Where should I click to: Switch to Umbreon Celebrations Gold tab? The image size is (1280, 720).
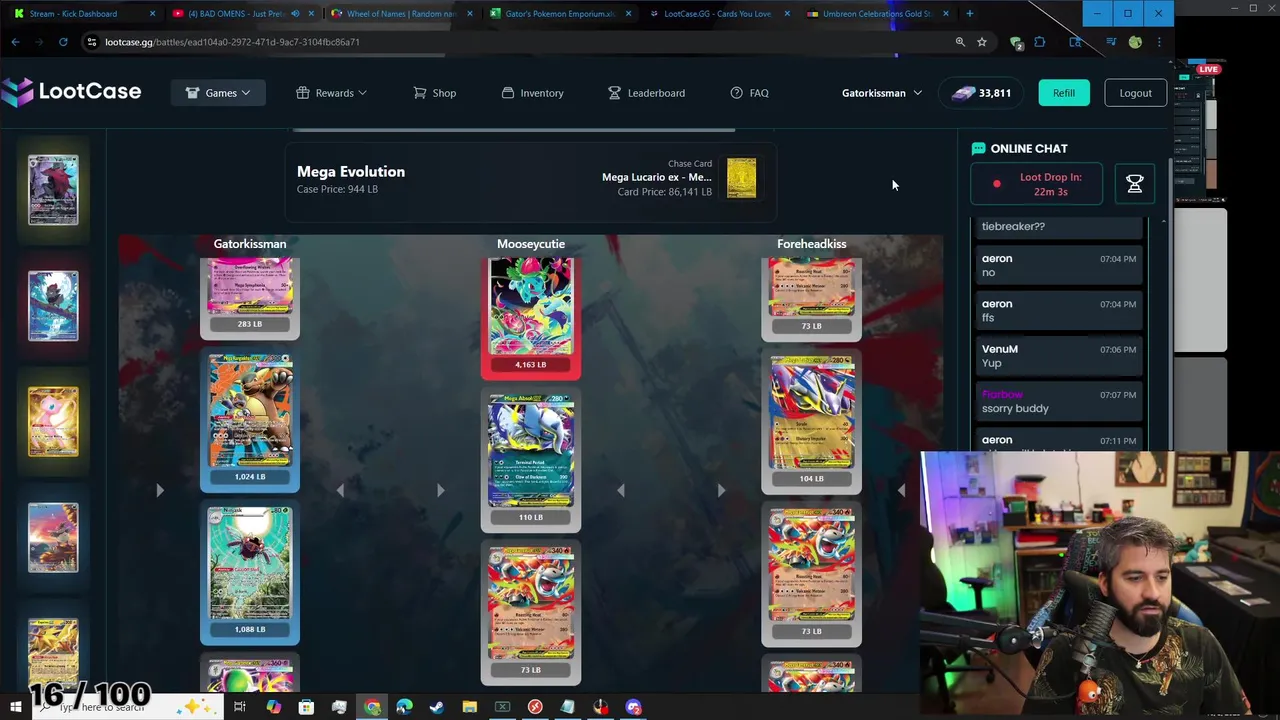[878, 13]
